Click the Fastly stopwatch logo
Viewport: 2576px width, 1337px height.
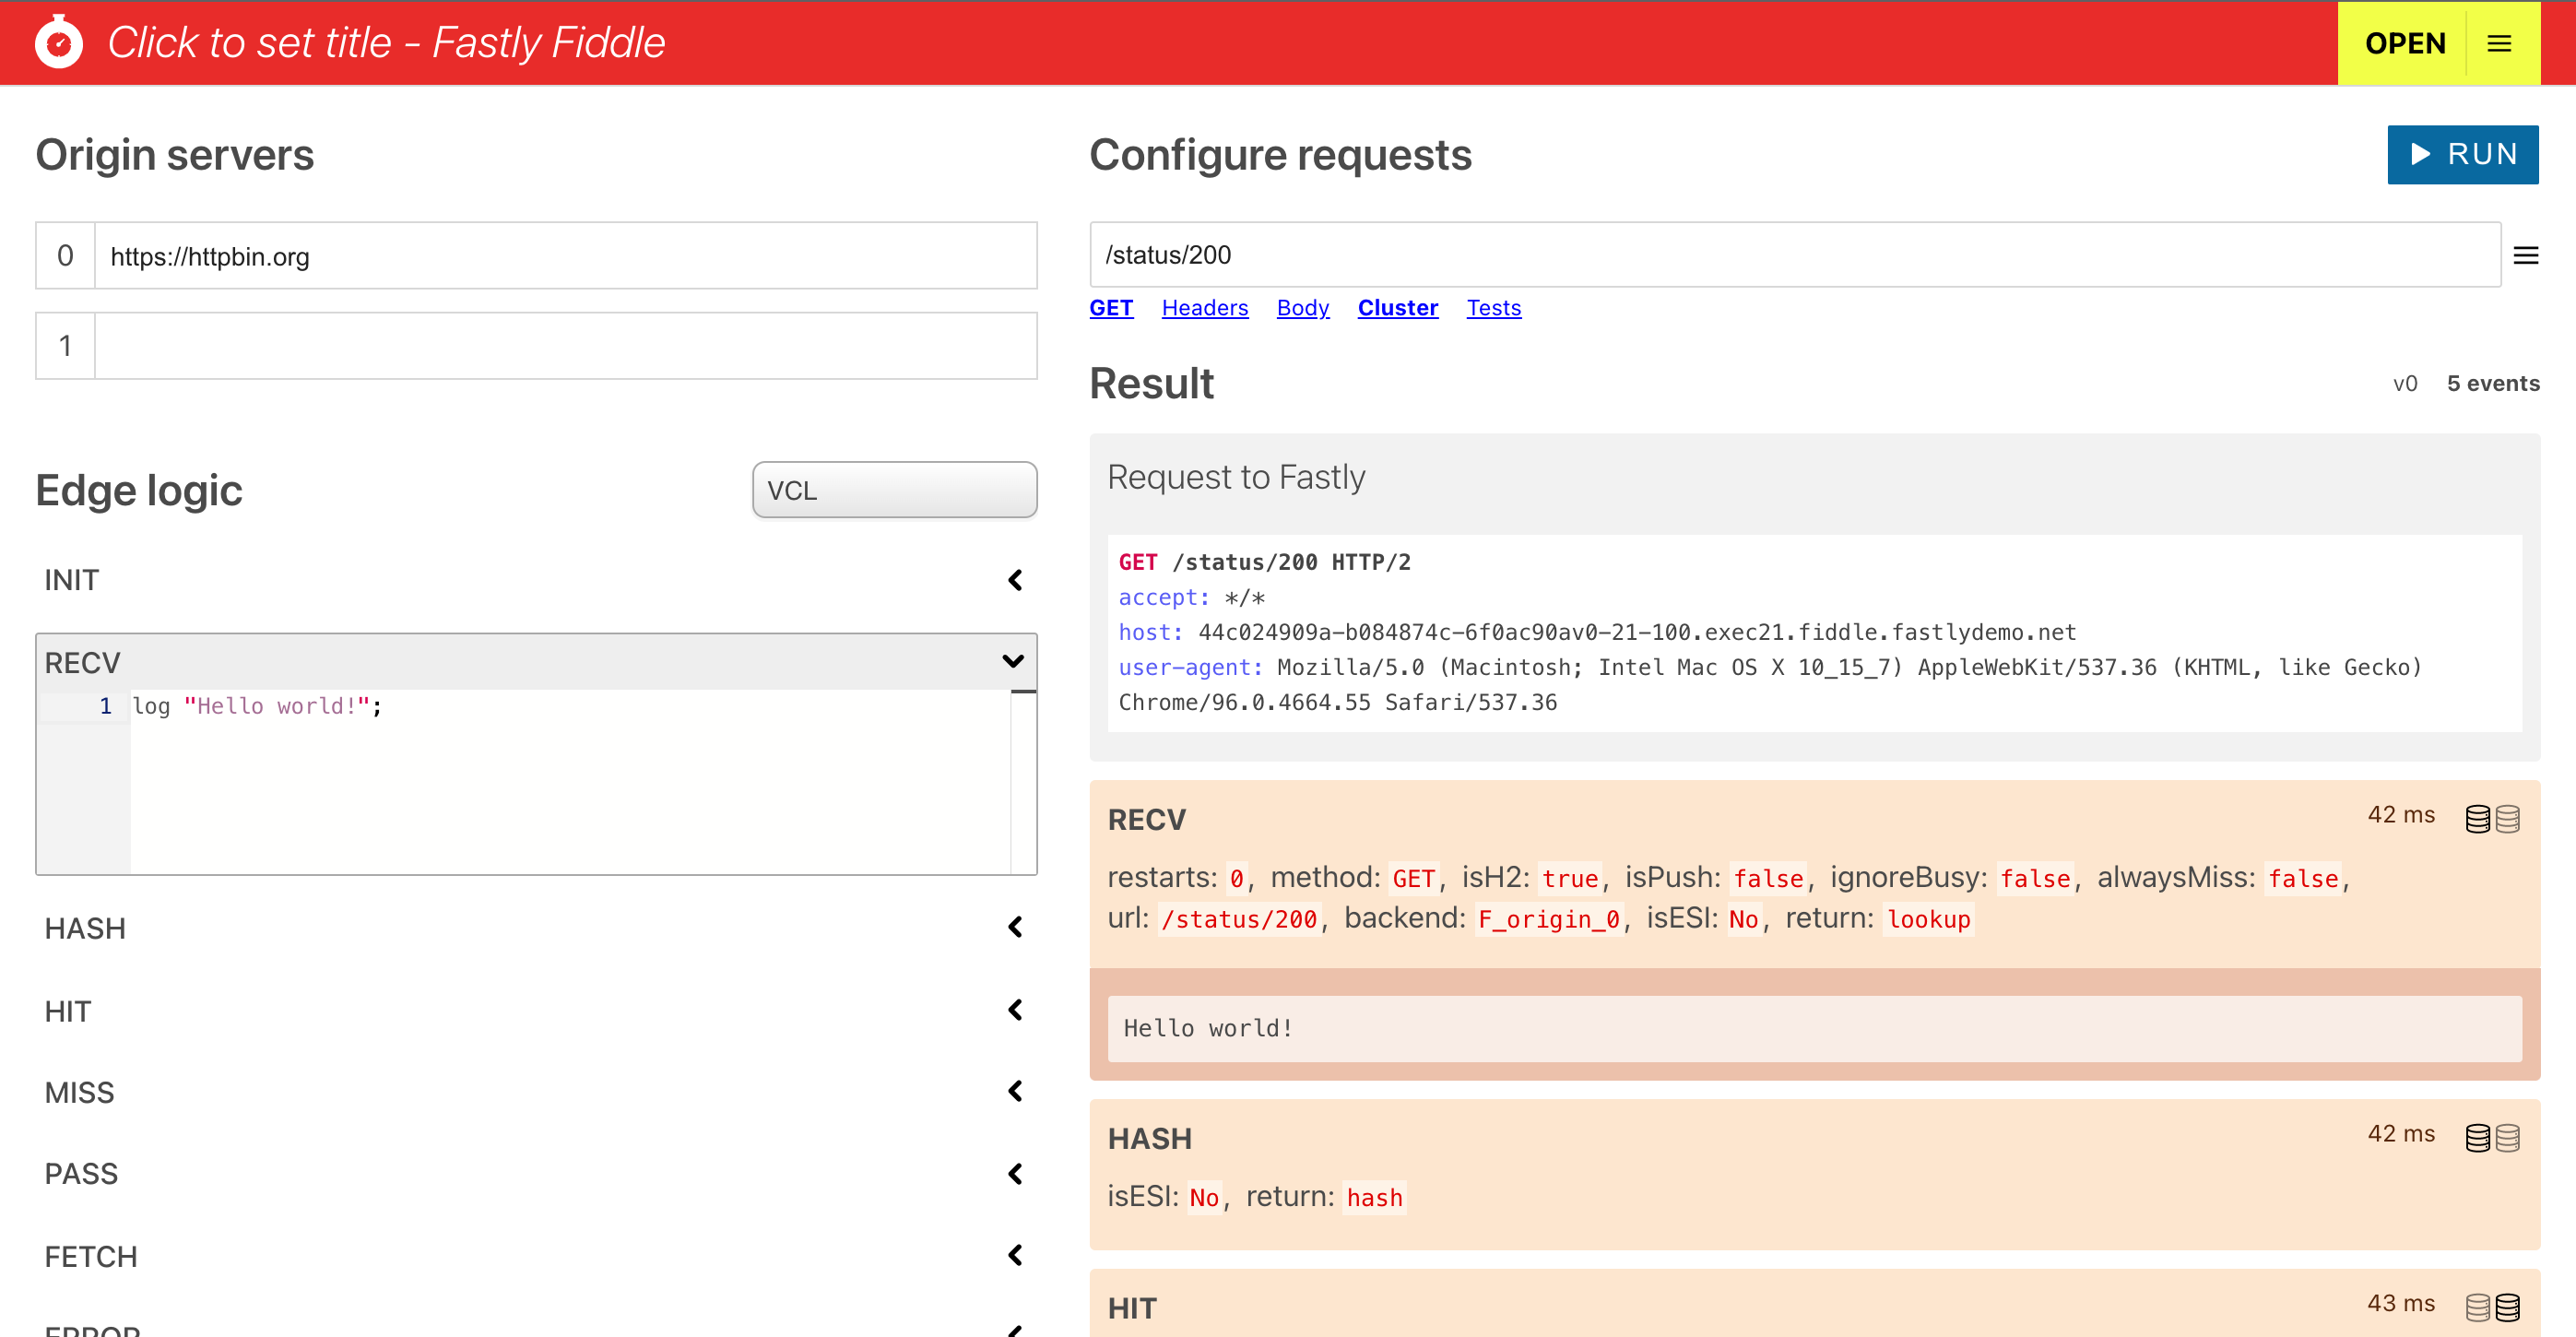[59, 42]
